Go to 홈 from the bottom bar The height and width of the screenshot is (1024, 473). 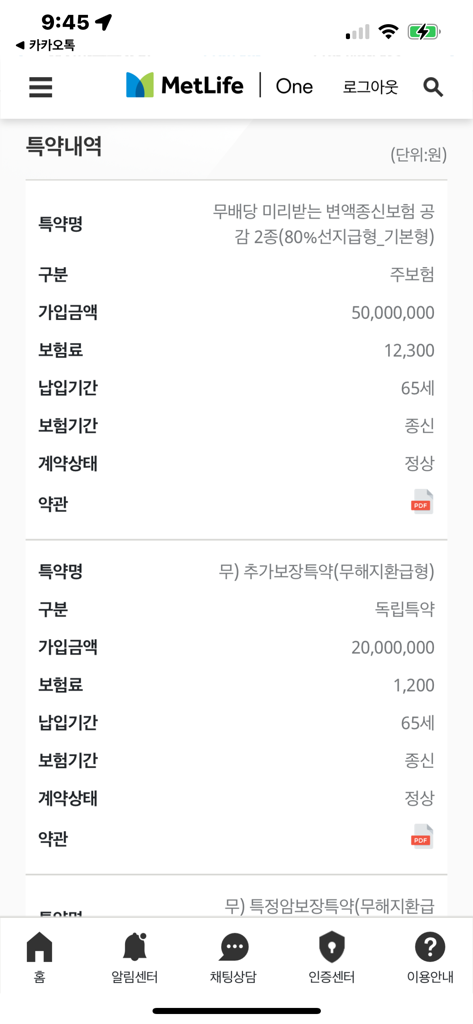(39, 957)
